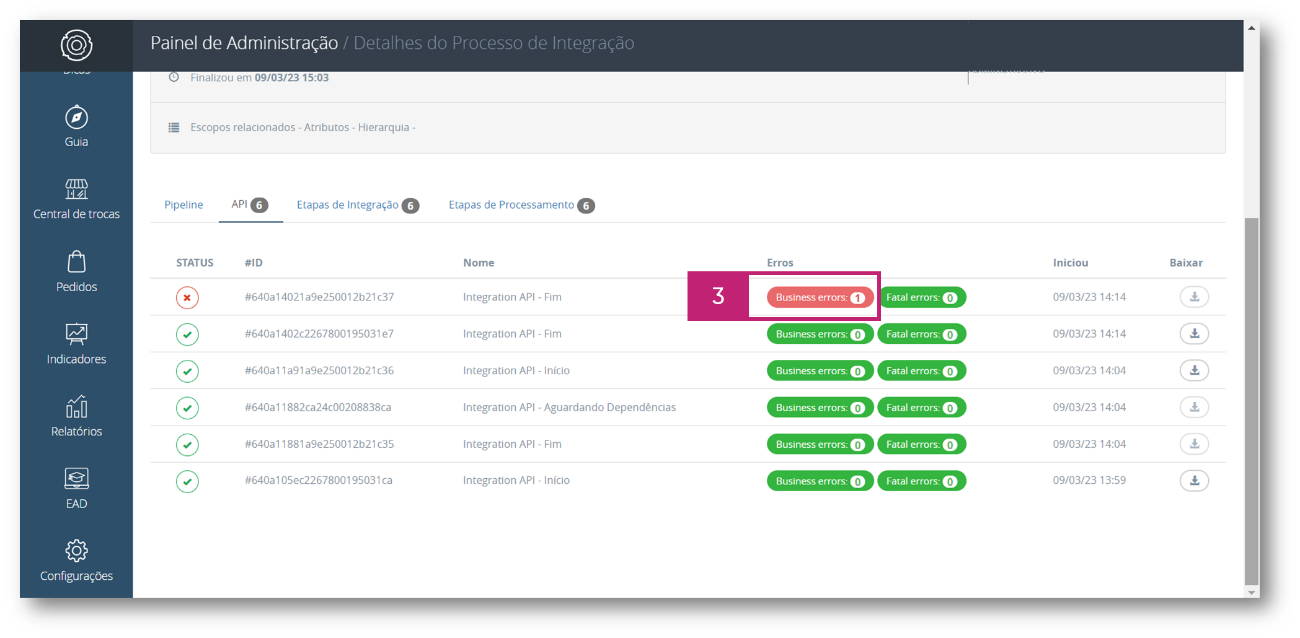Download the log for #640a1402c2267800195031e7
Viewport: 1300px width, 638px height.
click(1194, 334)
